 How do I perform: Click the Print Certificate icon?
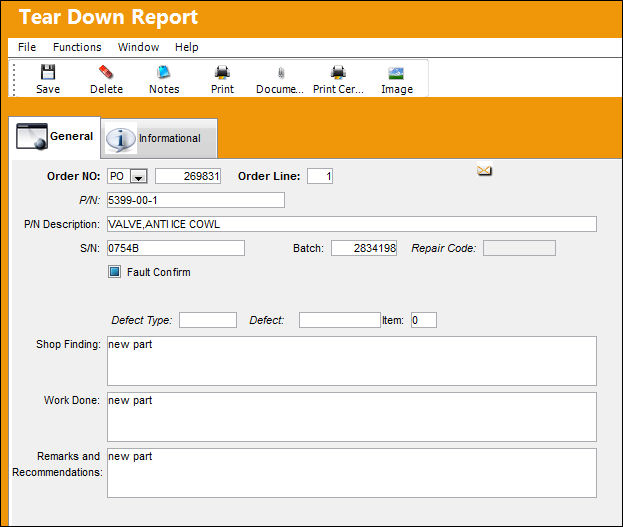[338, 72]
